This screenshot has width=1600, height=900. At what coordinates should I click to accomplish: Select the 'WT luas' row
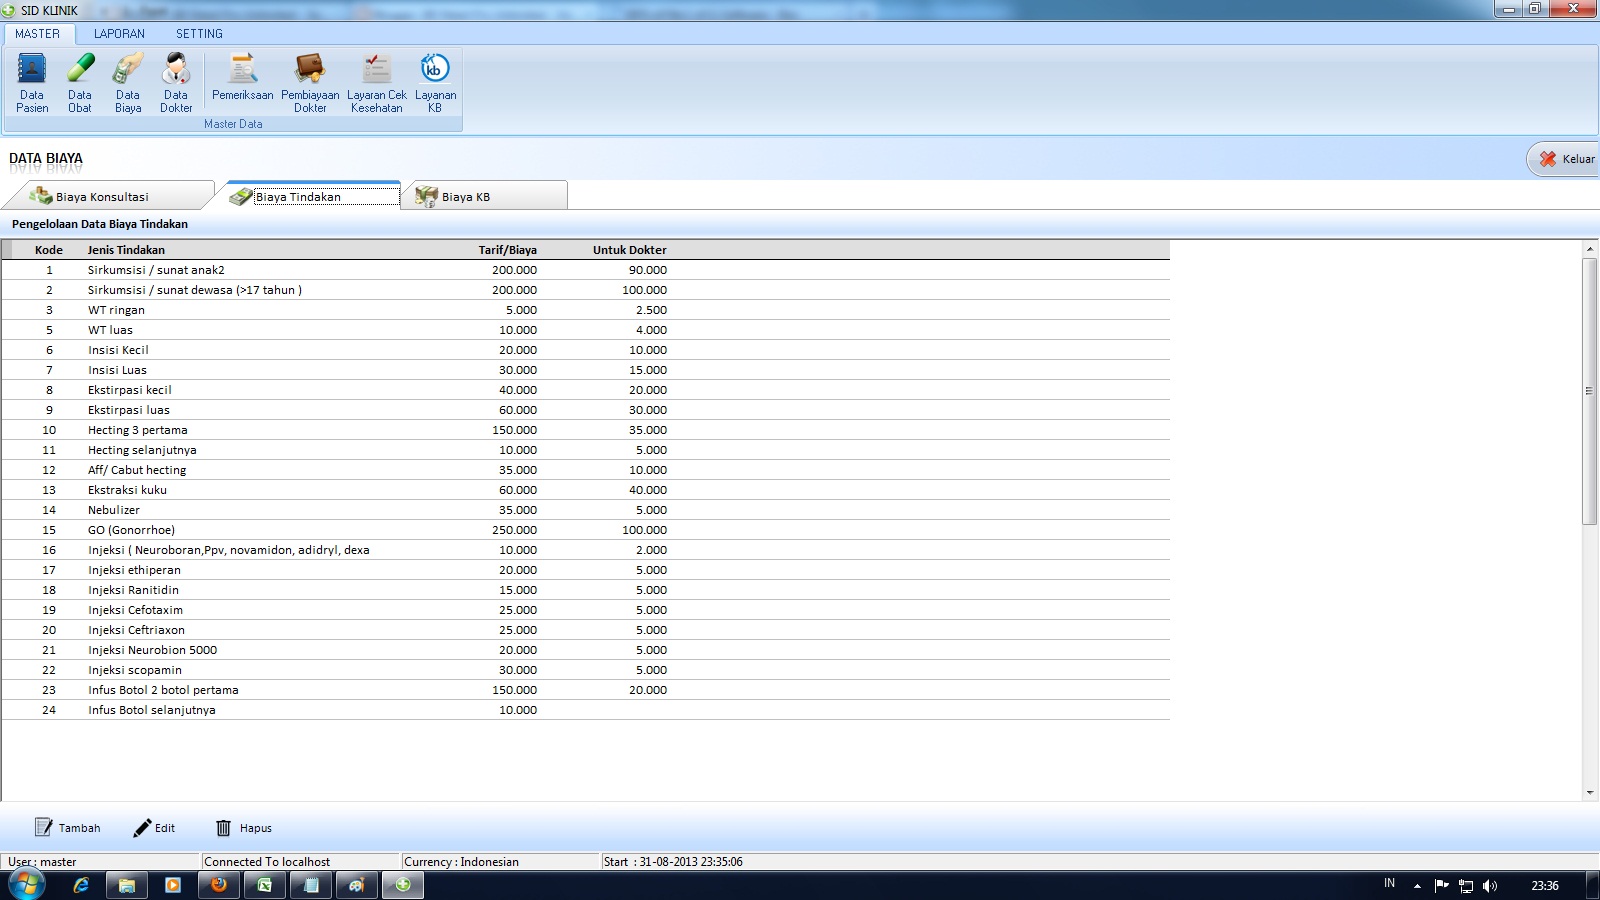(x=585, y=330)
